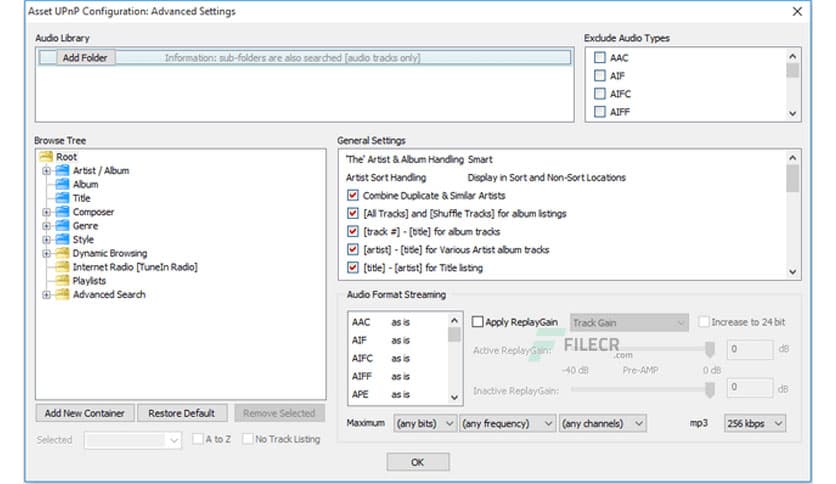The height and width of the screenshot is (484, 836).
Task: Check the AIFC exclude checkbox
Action: [x=600, y=94]
